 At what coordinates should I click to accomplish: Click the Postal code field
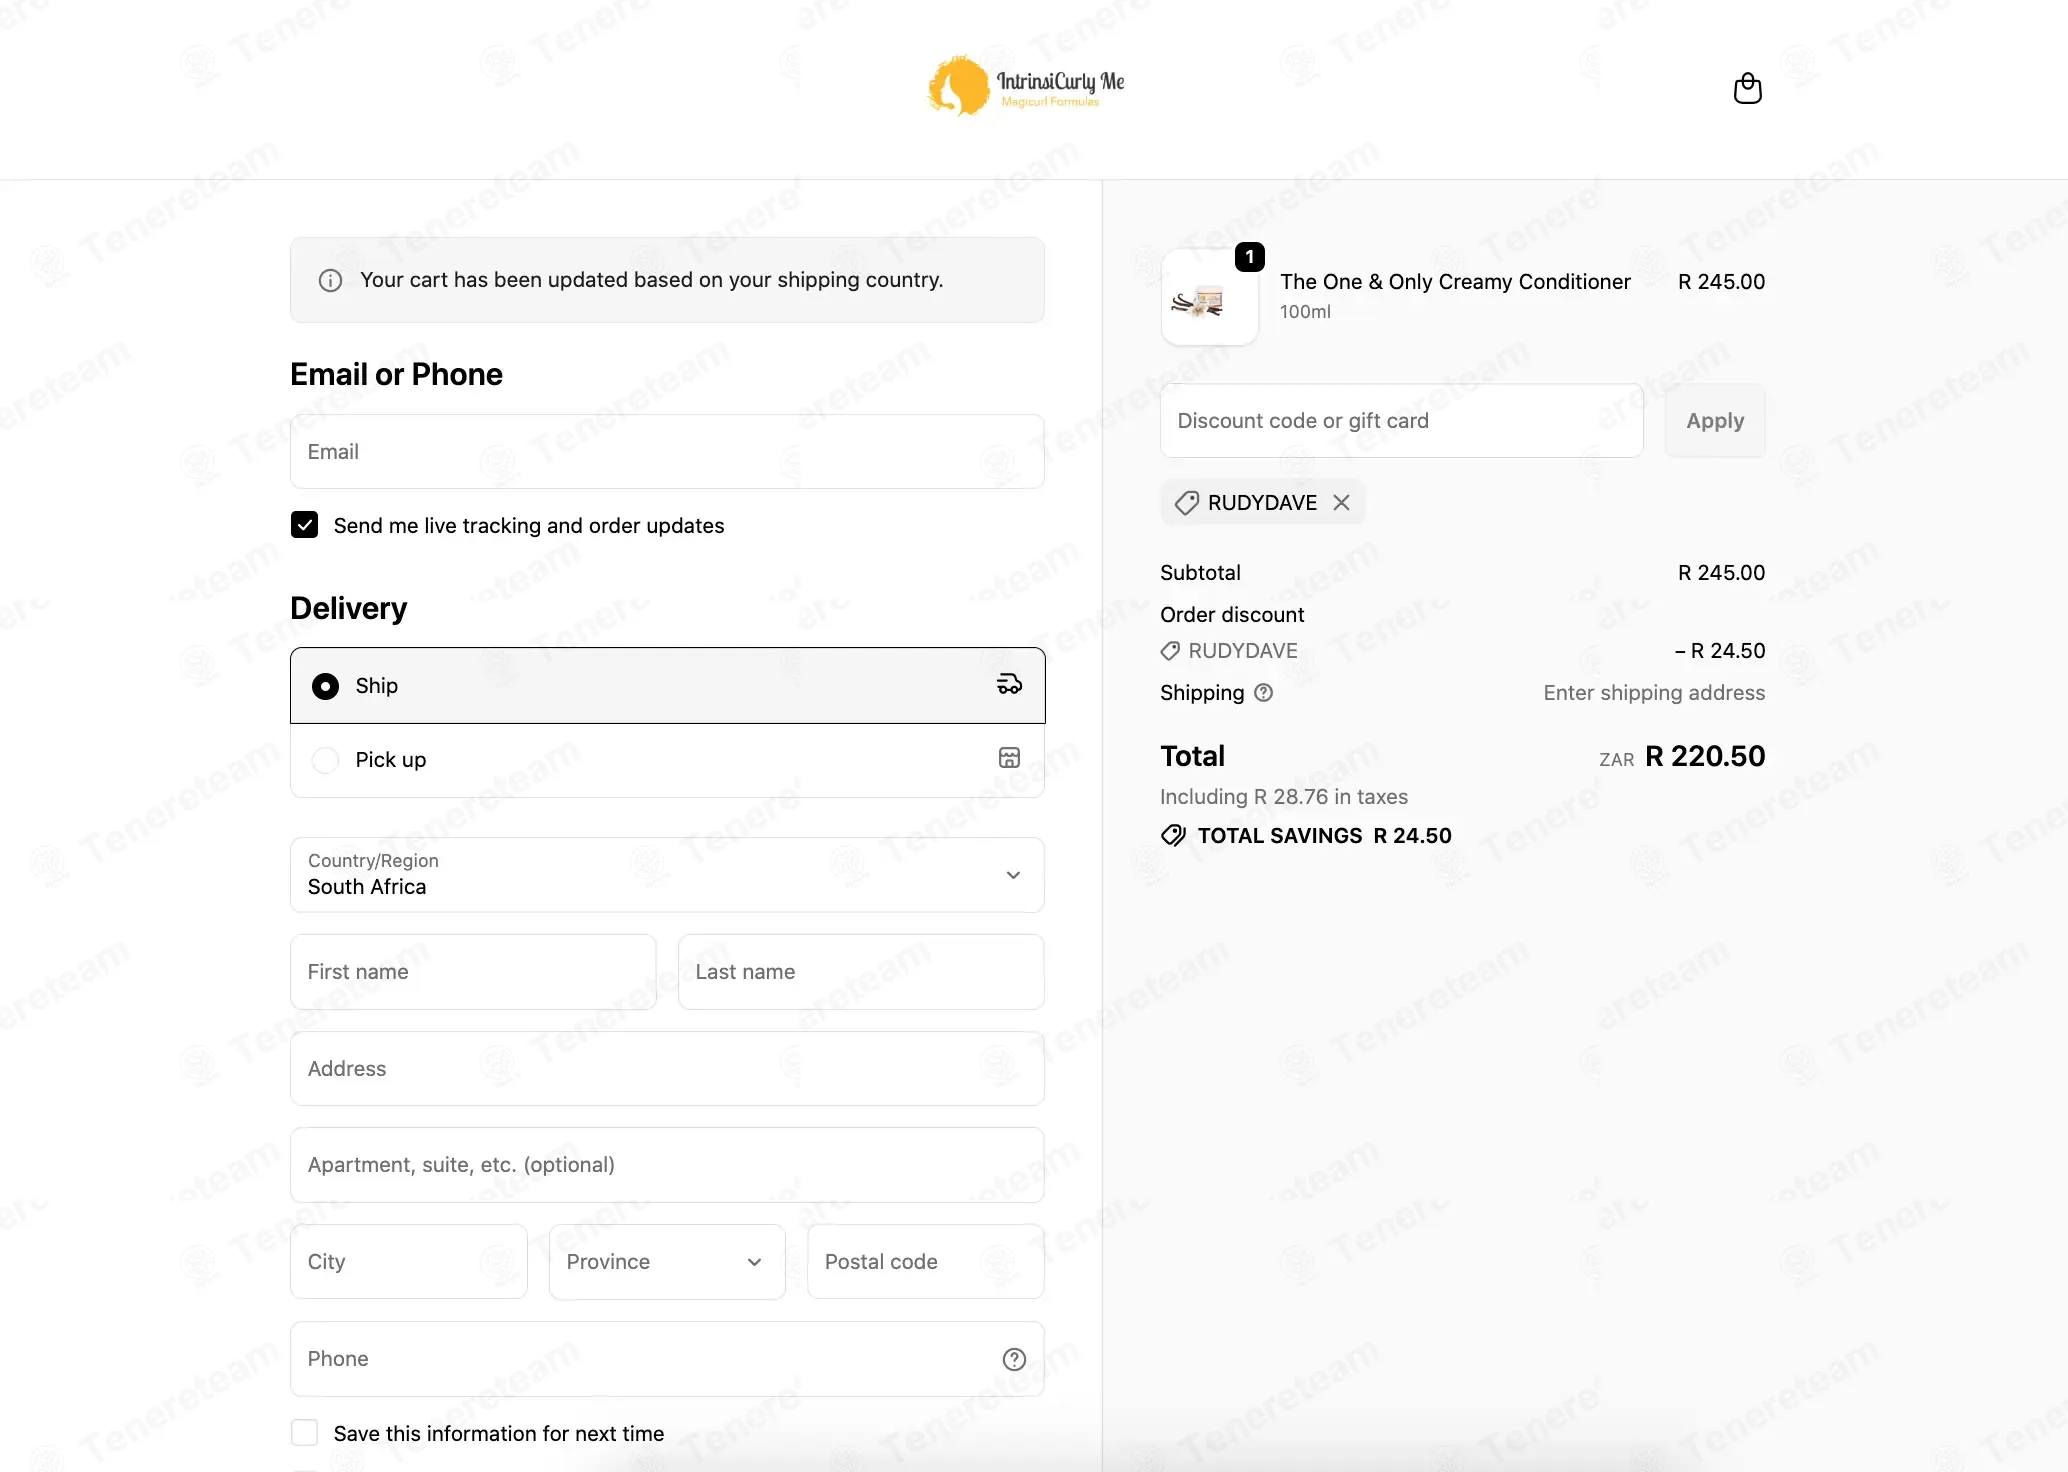click(x=926, y=1262)
